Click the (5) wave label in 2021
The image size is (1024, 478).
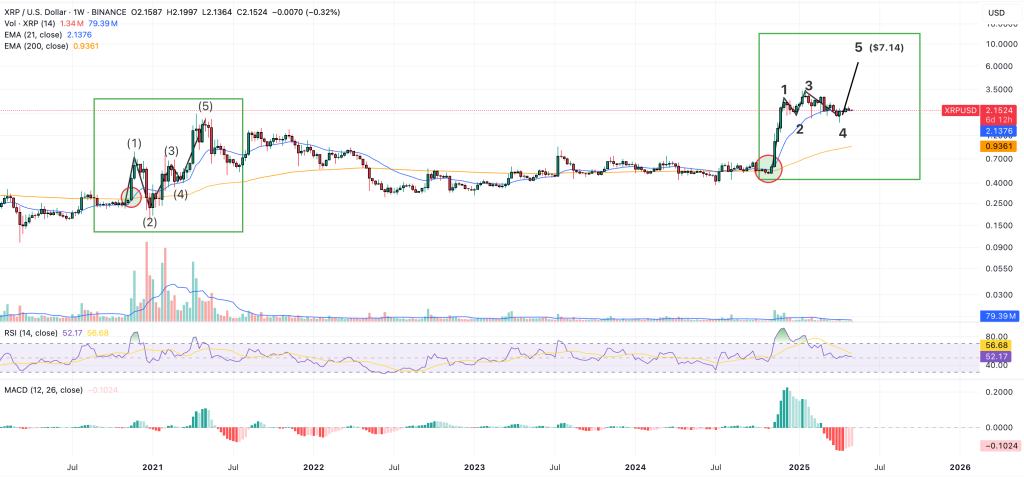[206, 106]
